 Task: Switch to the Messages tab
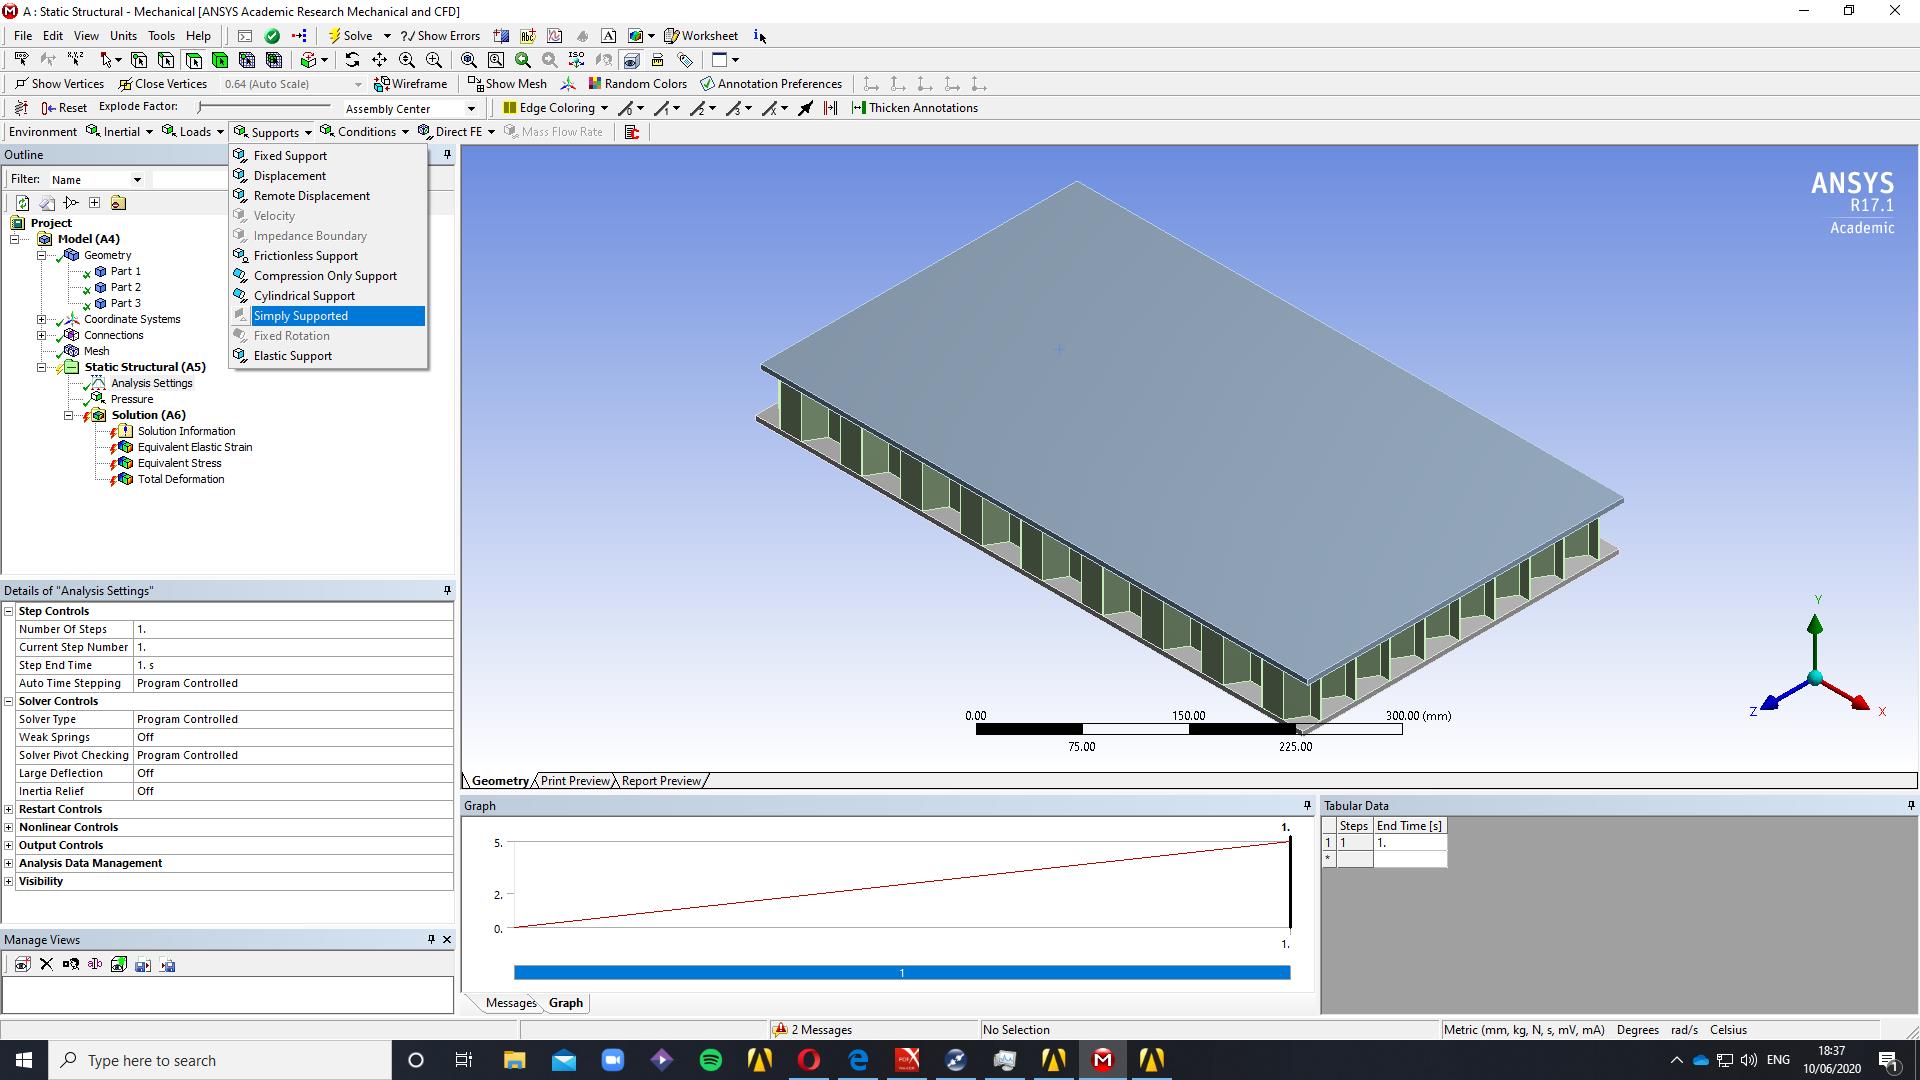click(x=511, y=1003)
